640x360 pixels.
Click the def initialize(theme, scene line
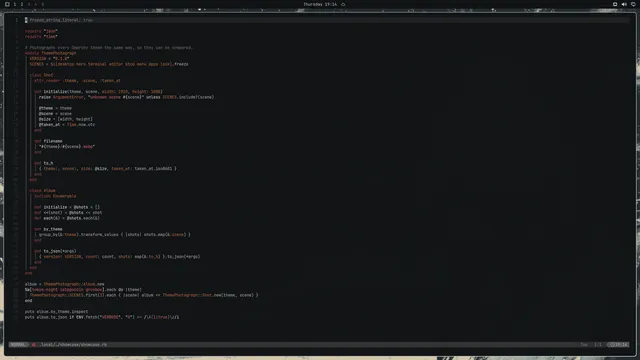[x=98, y=91]
